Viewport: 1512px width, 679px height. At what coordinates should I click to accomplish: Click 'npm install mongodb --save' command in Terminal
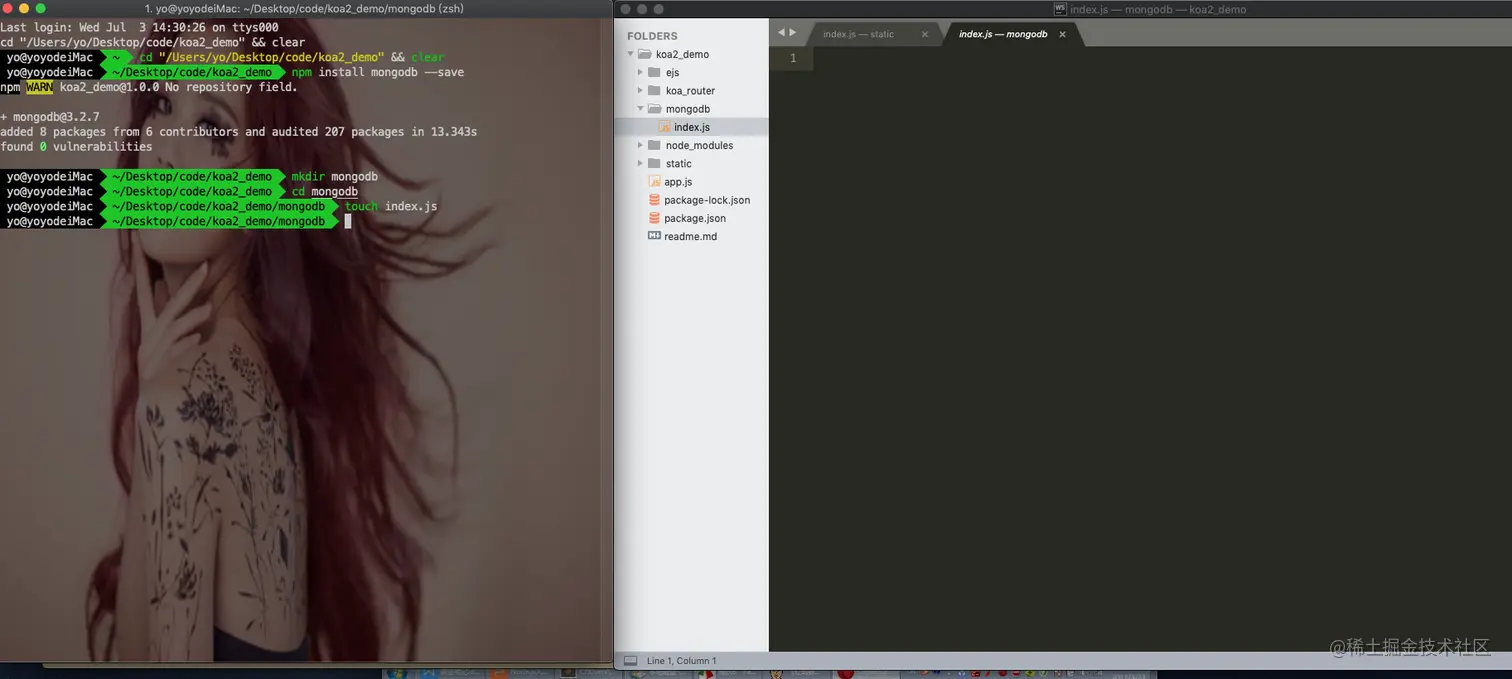pyautogui.click(x=378, y=72)
